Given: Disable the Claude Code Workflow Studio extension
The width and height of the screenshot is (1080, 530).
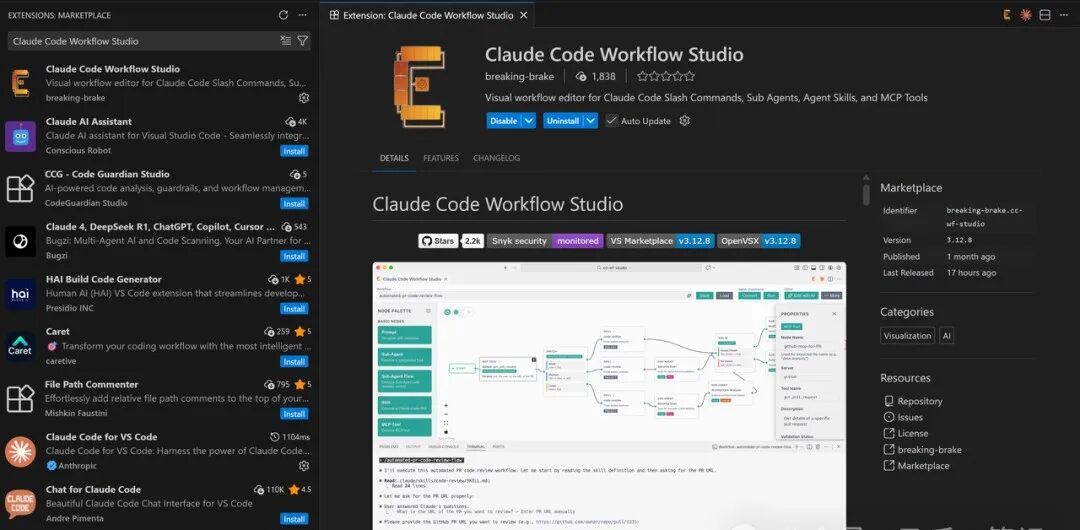Looking at the screenshot, I should tap(503, 121).
